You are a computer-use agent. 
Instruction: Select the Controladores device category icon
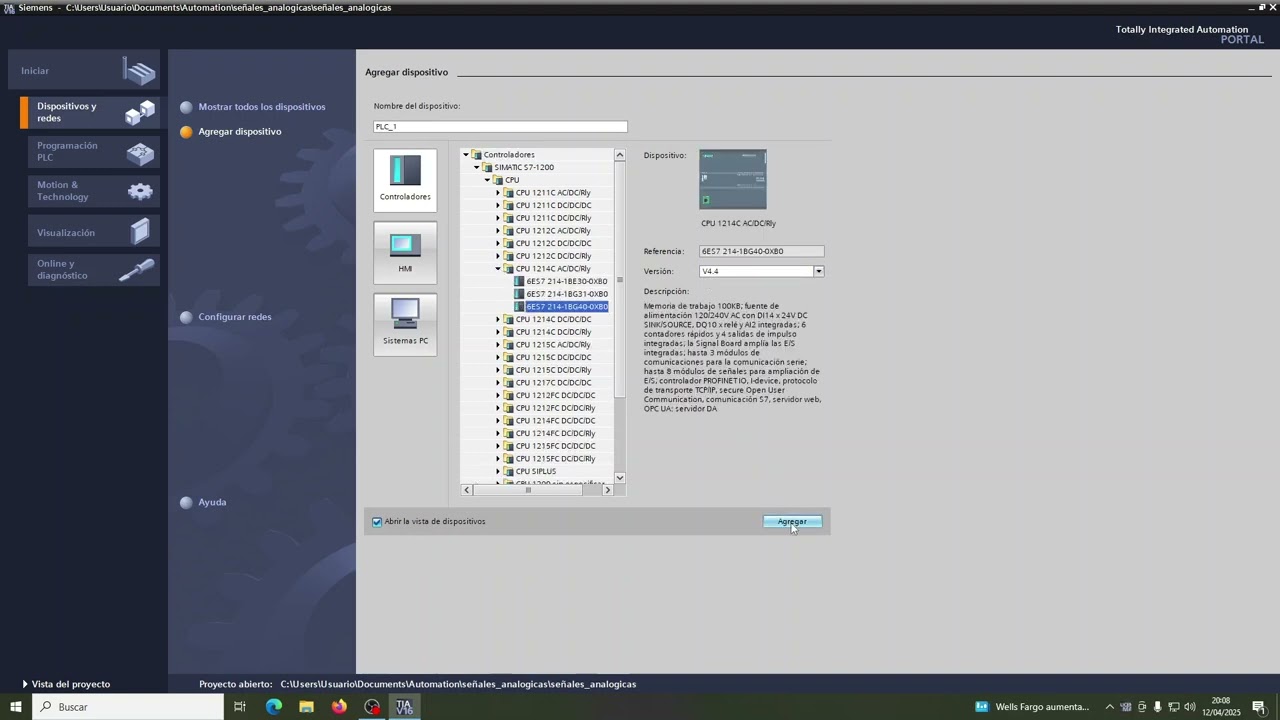coord(405,180)
